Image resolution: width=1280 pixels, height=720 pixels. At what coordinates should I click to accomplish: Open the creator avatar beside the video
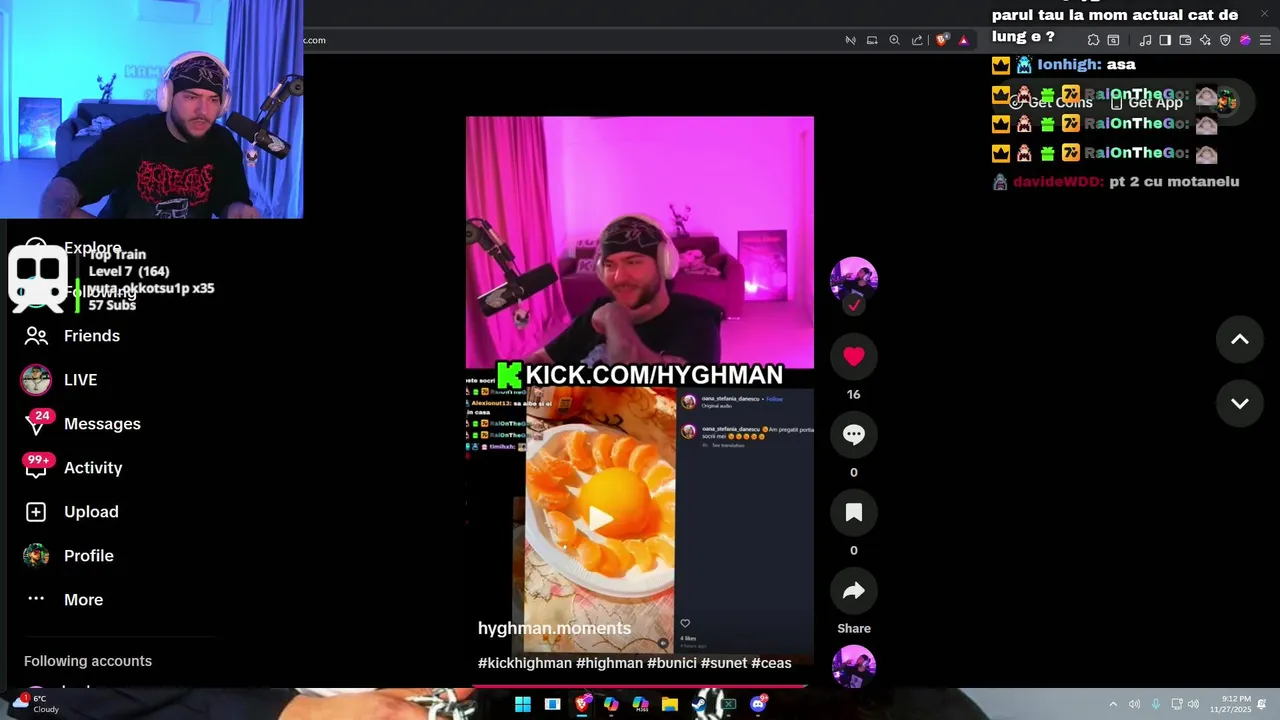(853, 281)
